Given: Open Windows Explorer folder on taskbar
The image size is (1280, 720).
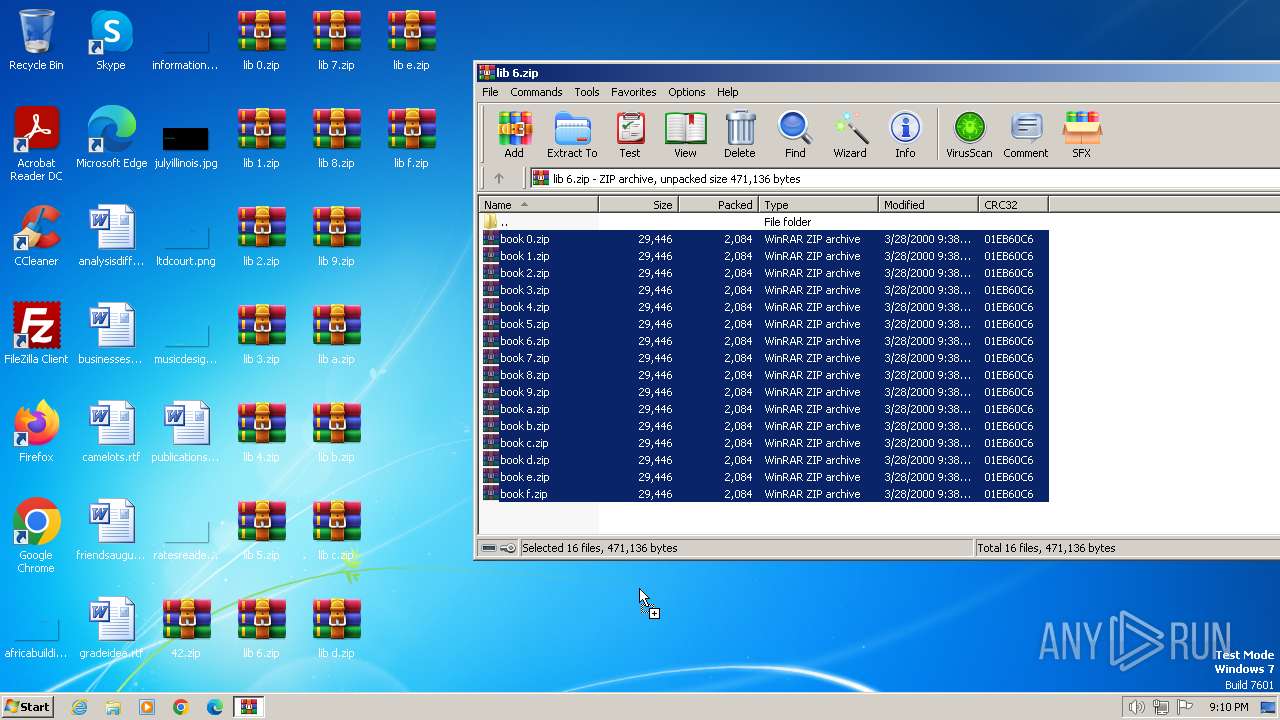Looking at the screenshot, I should coord(113,707).
